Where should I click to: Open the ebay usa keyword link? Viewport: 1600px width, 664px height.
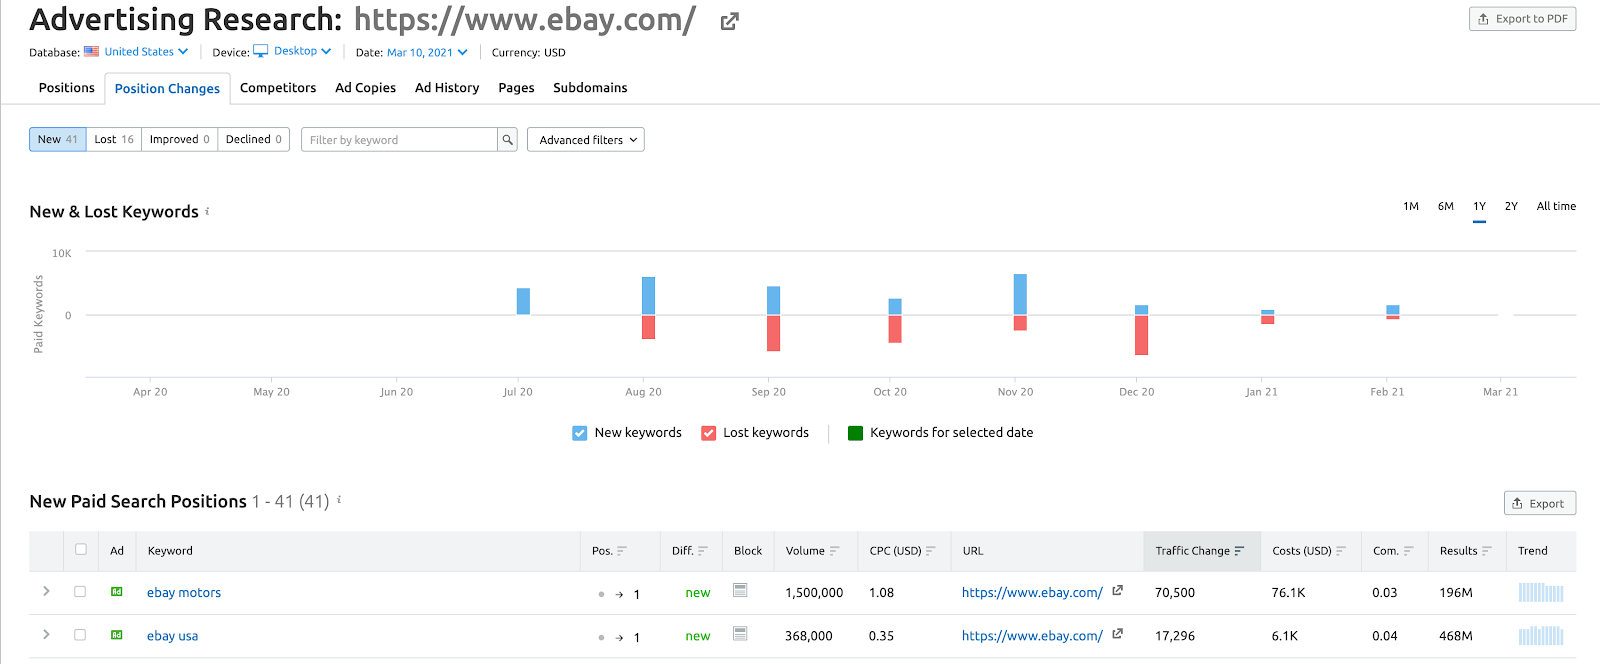[x=173, y=635]
